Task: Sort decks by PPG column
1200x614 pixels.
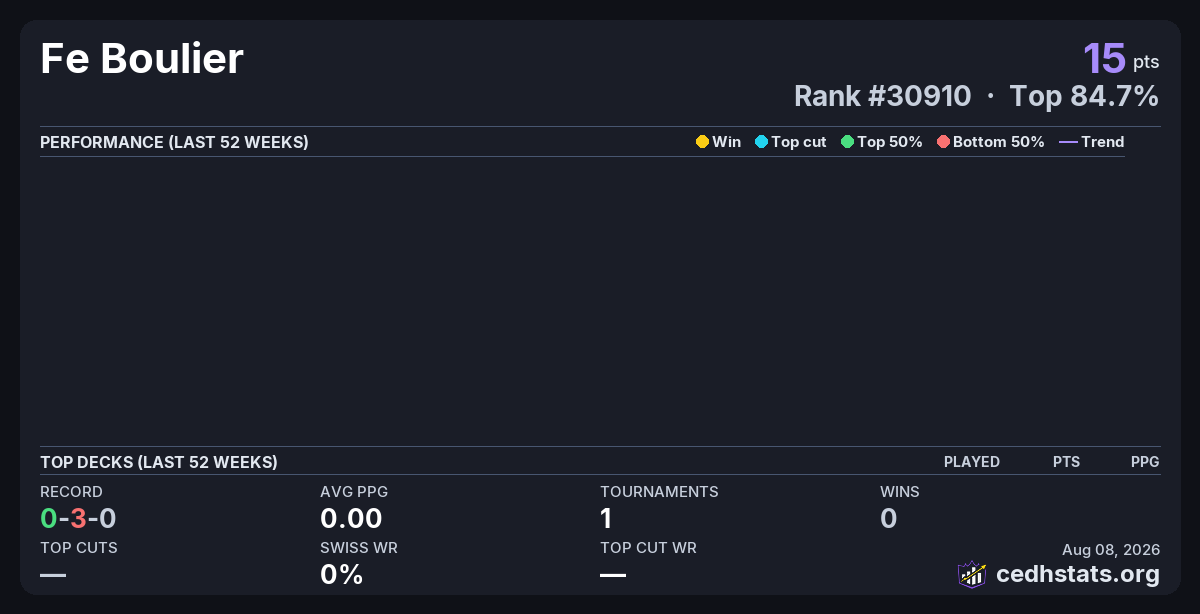Action: pos(1145,462)
